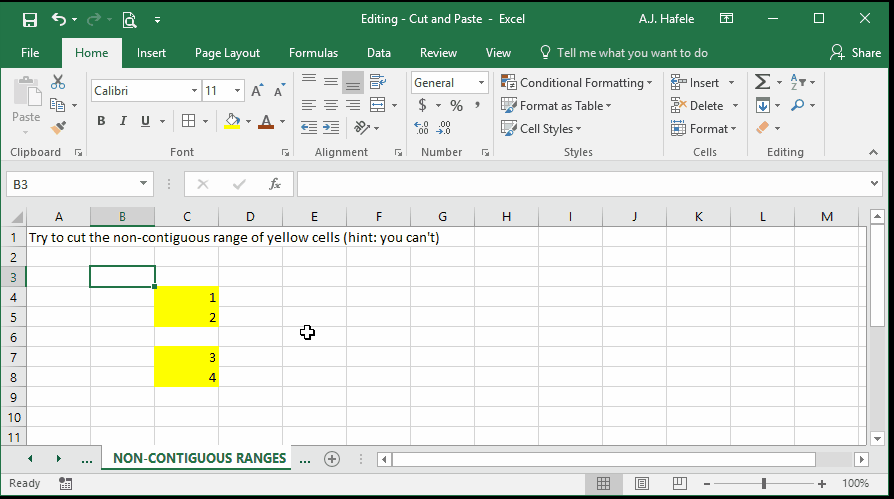Toggle Top Align button
The width and height of the screenshot is (894, 499).
[x=309, y=82]
